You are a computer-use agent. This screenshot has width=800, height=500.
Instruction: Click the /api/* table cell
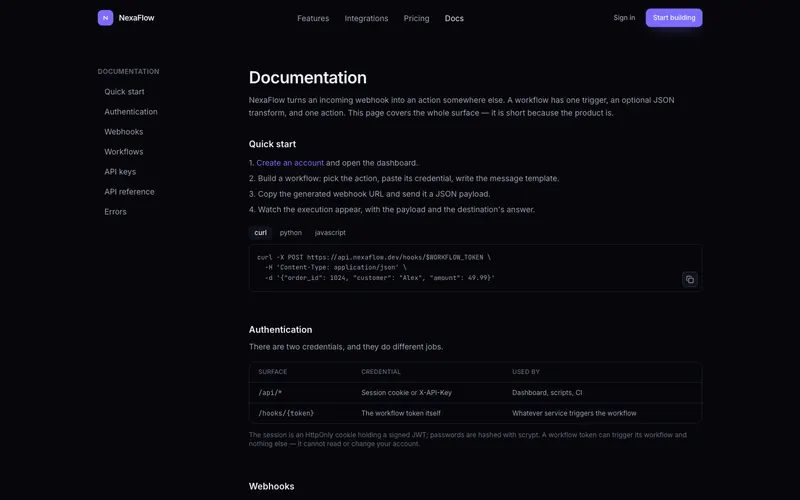click(x=270, y=393)
